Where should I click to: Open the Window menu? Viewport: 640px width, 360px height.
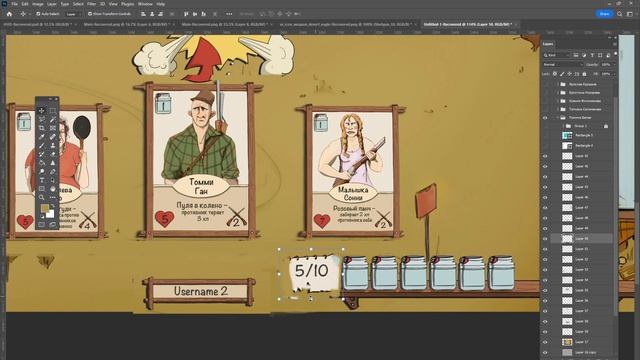(145, 4)
